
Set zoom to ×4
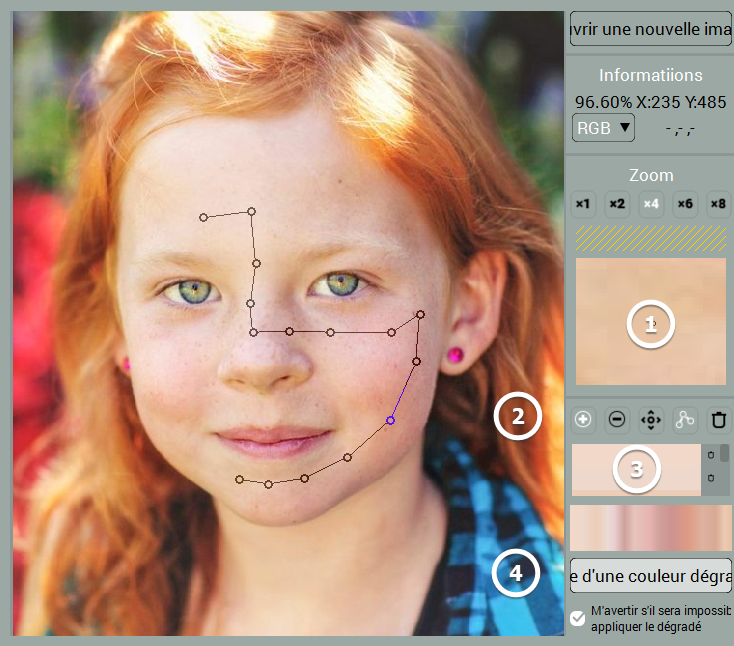(x=651, y=204)
